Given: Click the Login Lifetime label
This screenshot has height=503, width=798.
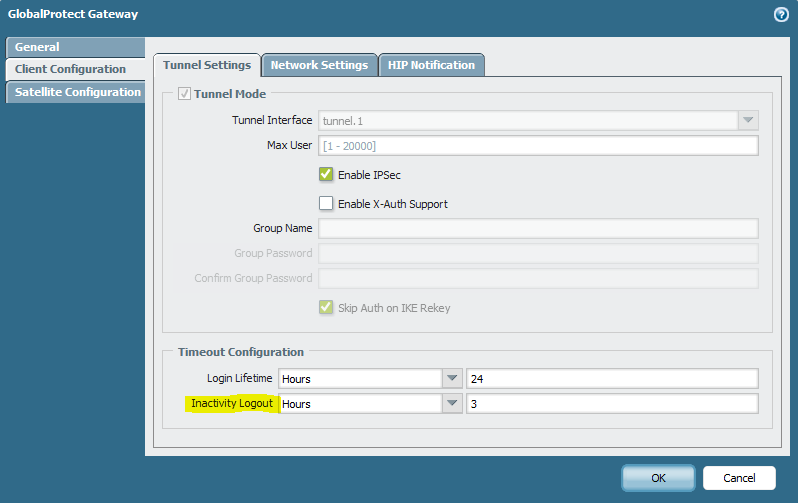Looking at the screenshot, I should 239,378.
